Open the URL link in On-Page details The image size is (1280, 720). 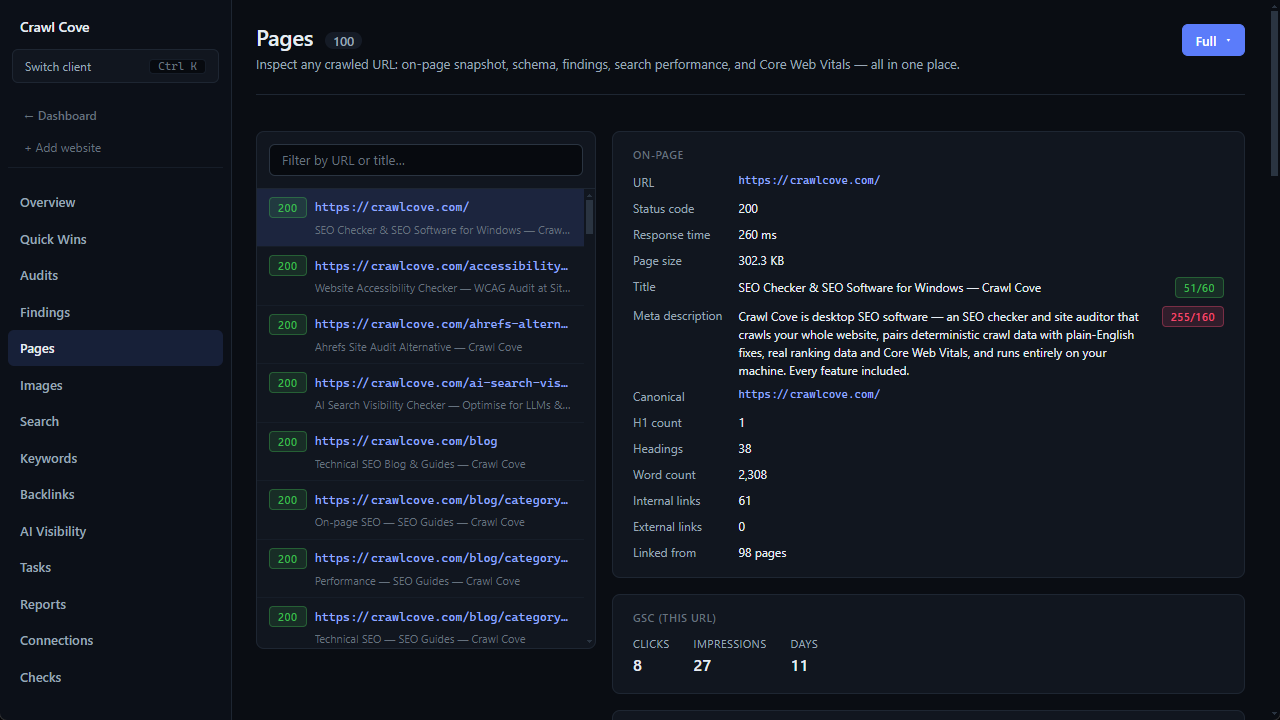point(809,181)
